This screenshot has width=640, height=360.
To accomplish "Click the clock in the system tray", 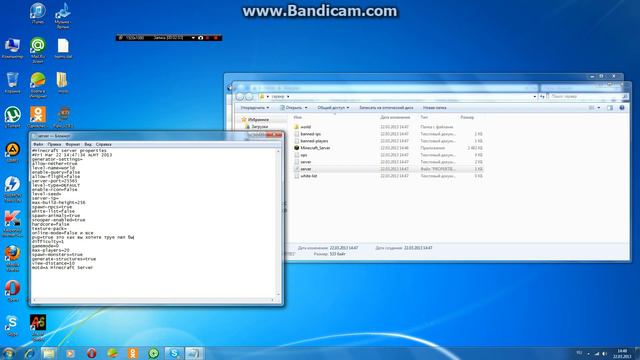I will coord(622,353).
